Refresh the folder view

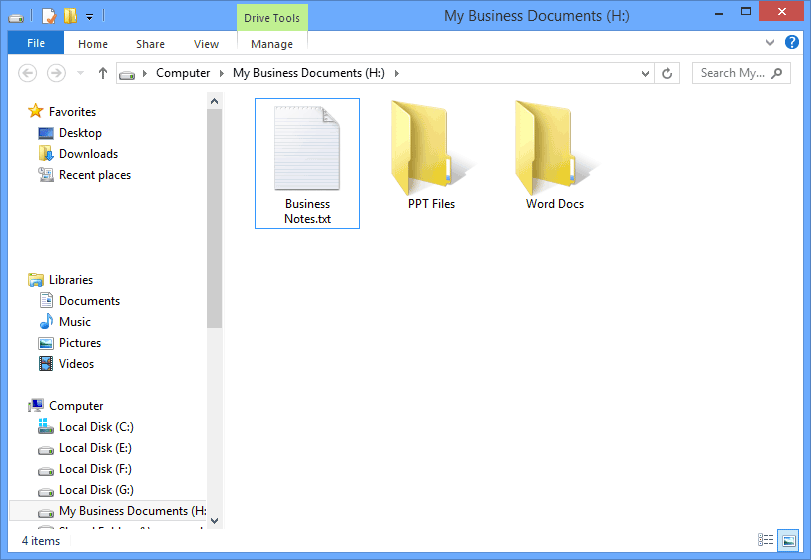(667, 73)
